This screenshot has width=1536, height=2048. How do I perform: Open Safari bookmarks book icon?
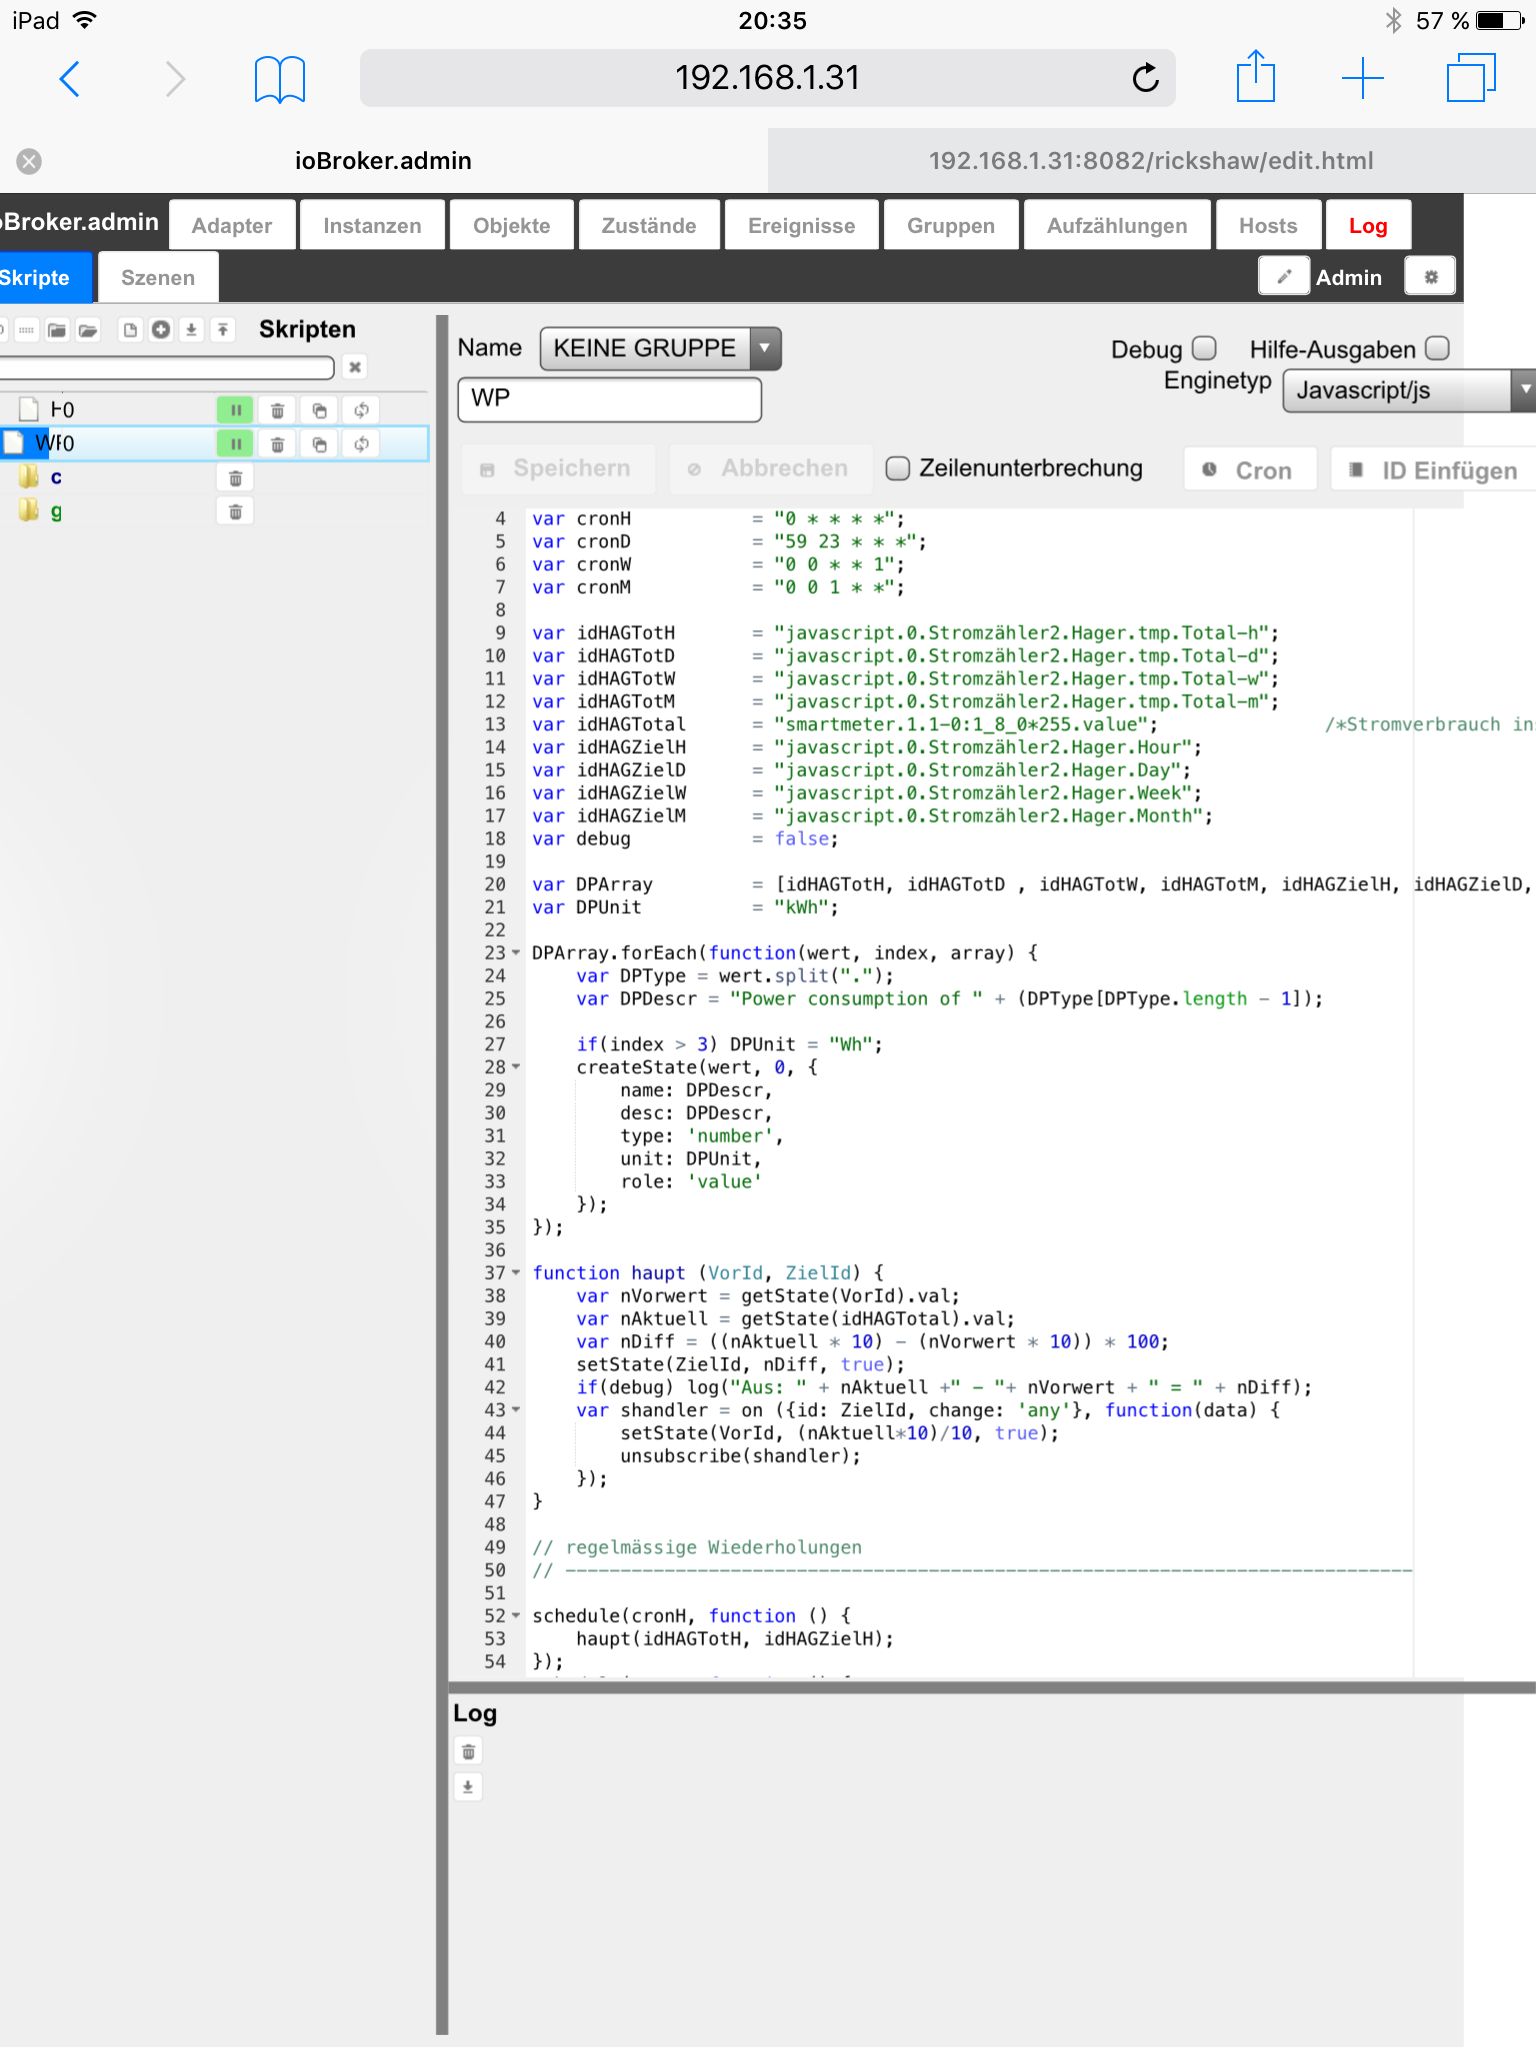coord(279,79)
